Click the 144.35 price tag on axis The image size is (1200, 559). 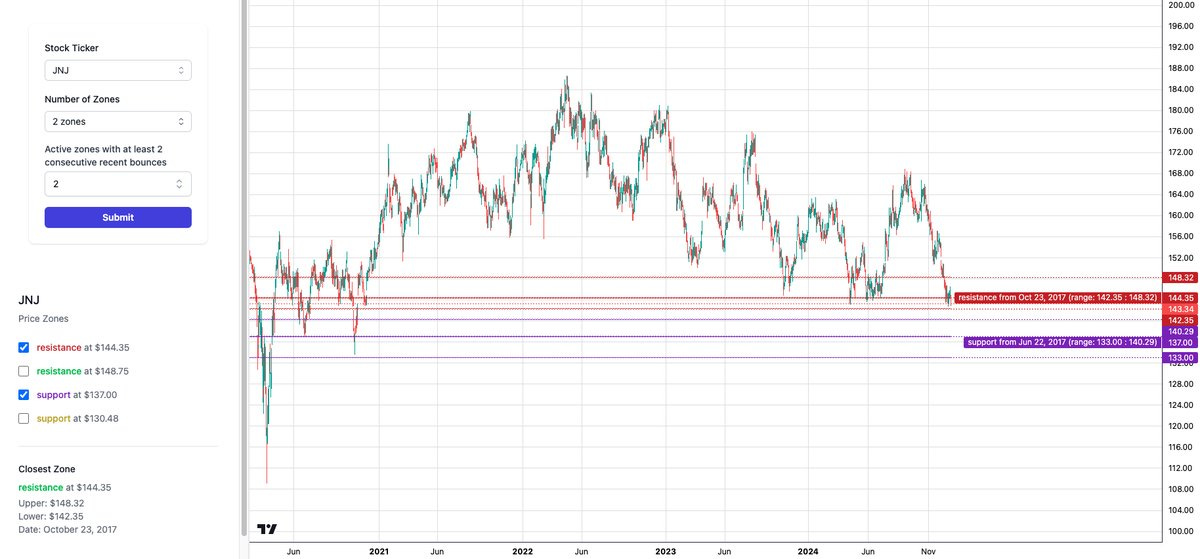click(x=1181, y=298)
